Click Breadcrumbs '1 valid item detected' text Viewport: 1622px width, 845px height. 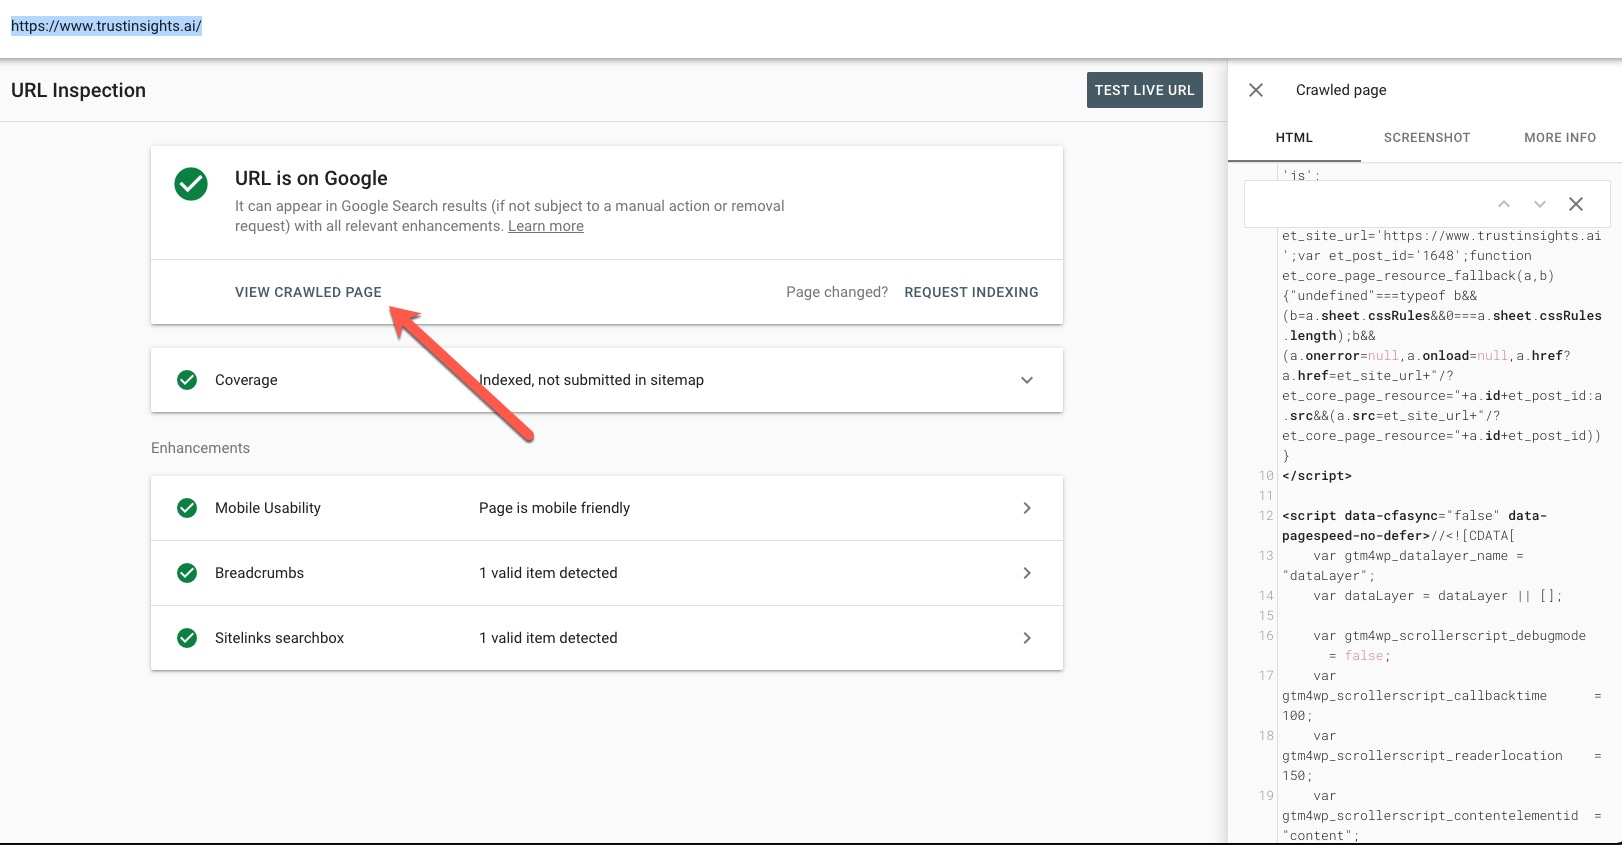click(548, 573)
